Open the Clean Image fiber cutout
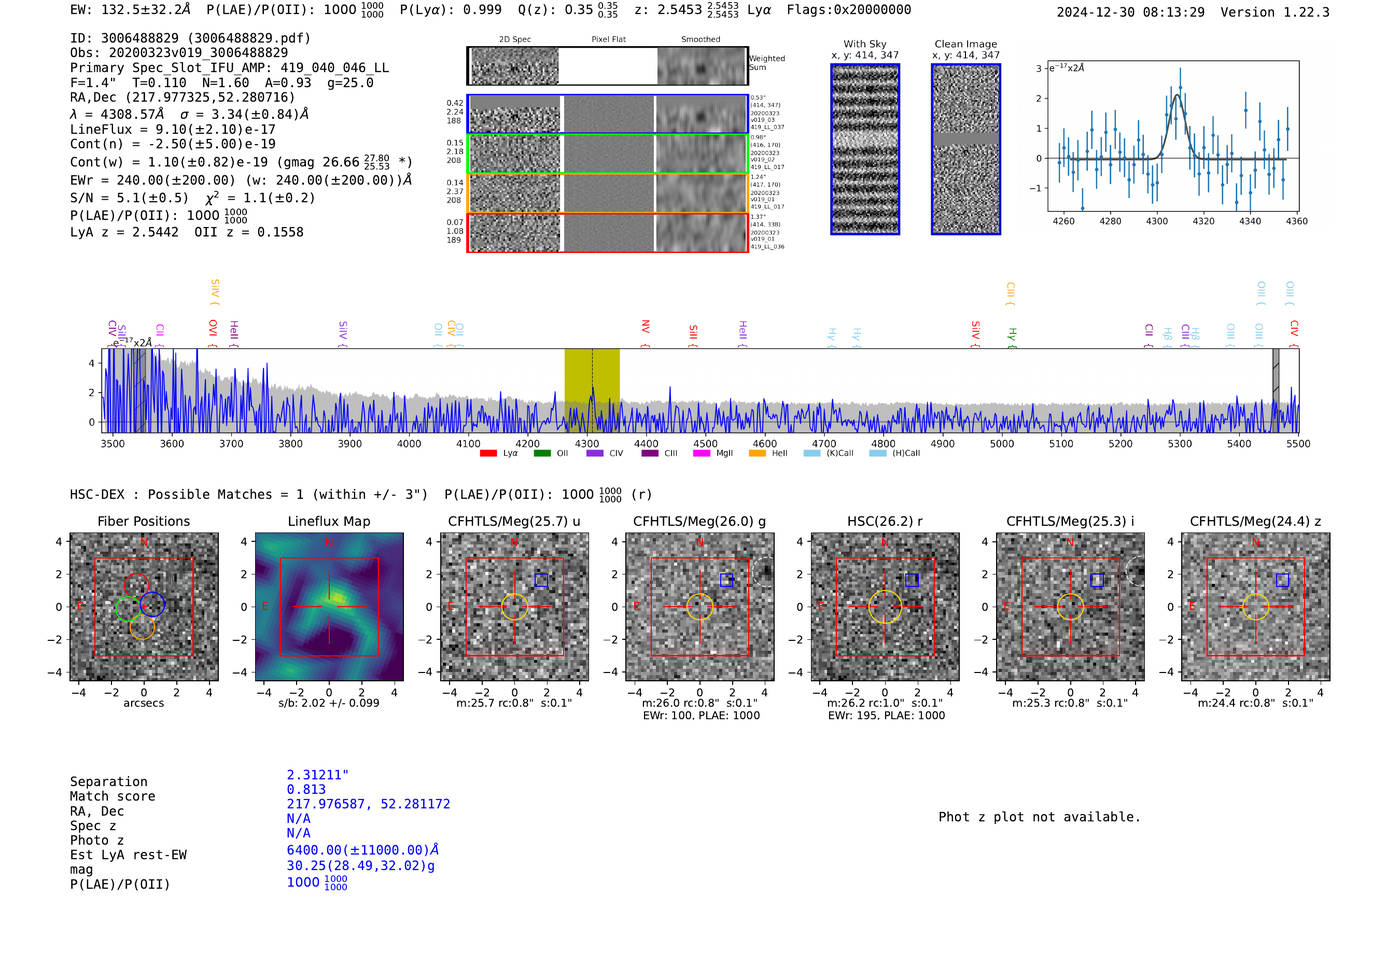The height and width of the screenshot is (953, 1400). (x=966, y=149)
